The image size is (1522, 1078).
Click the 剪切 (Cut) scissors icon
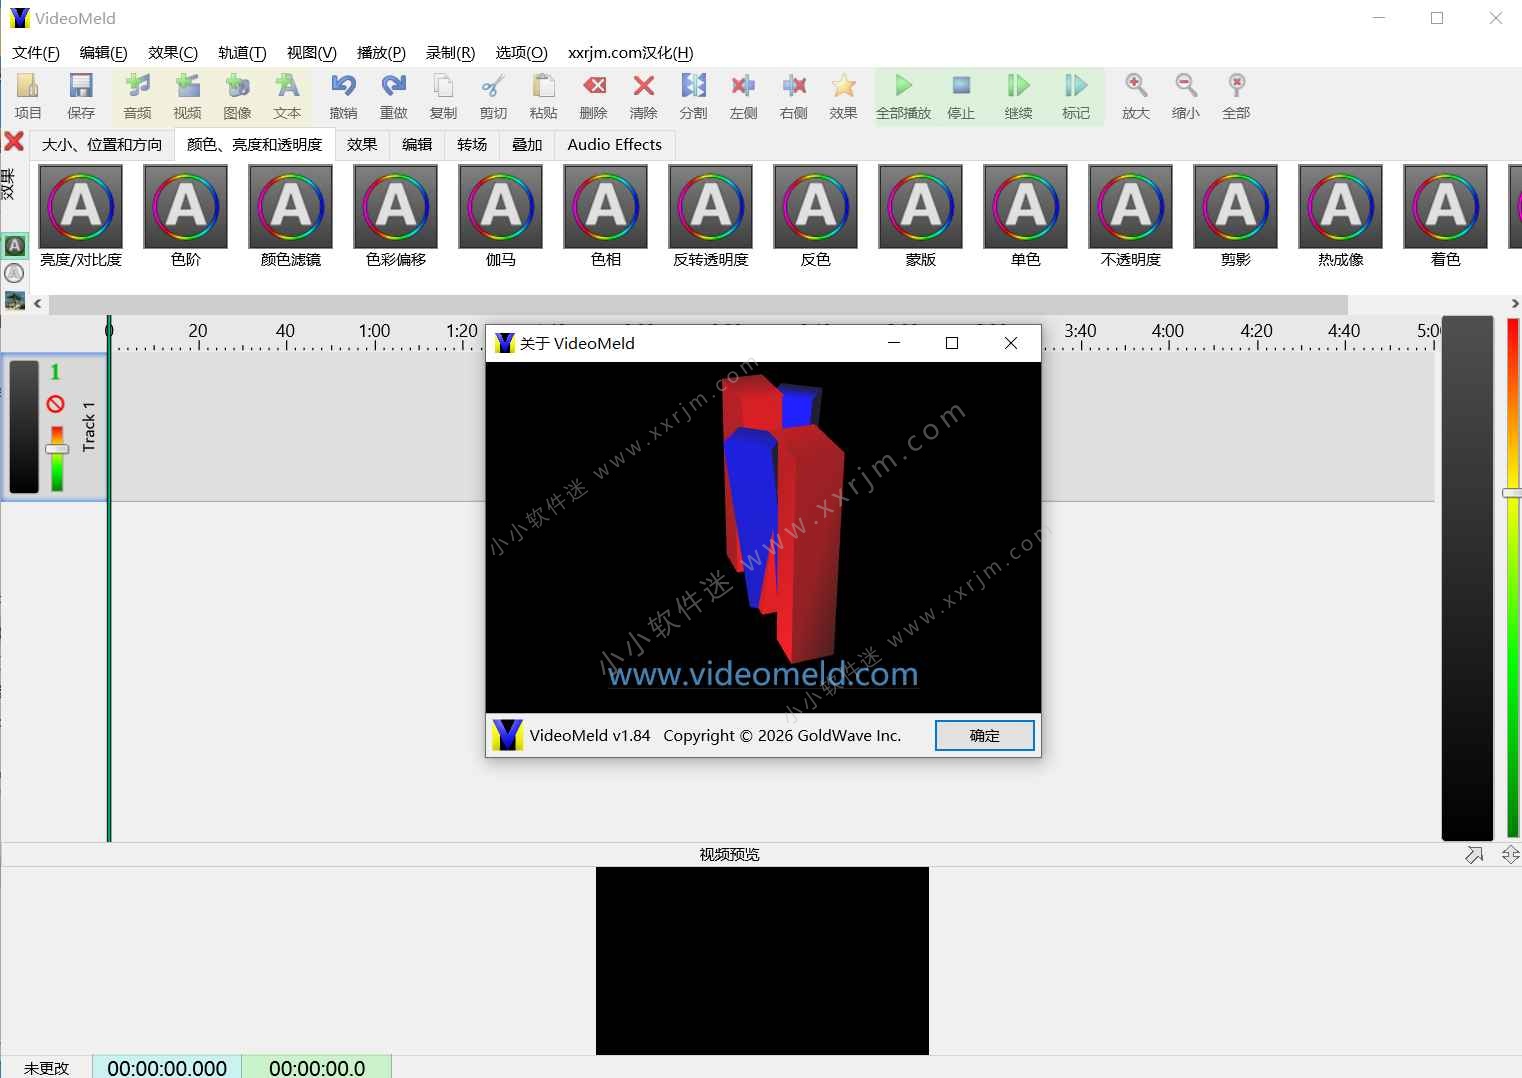pos(493,97)
